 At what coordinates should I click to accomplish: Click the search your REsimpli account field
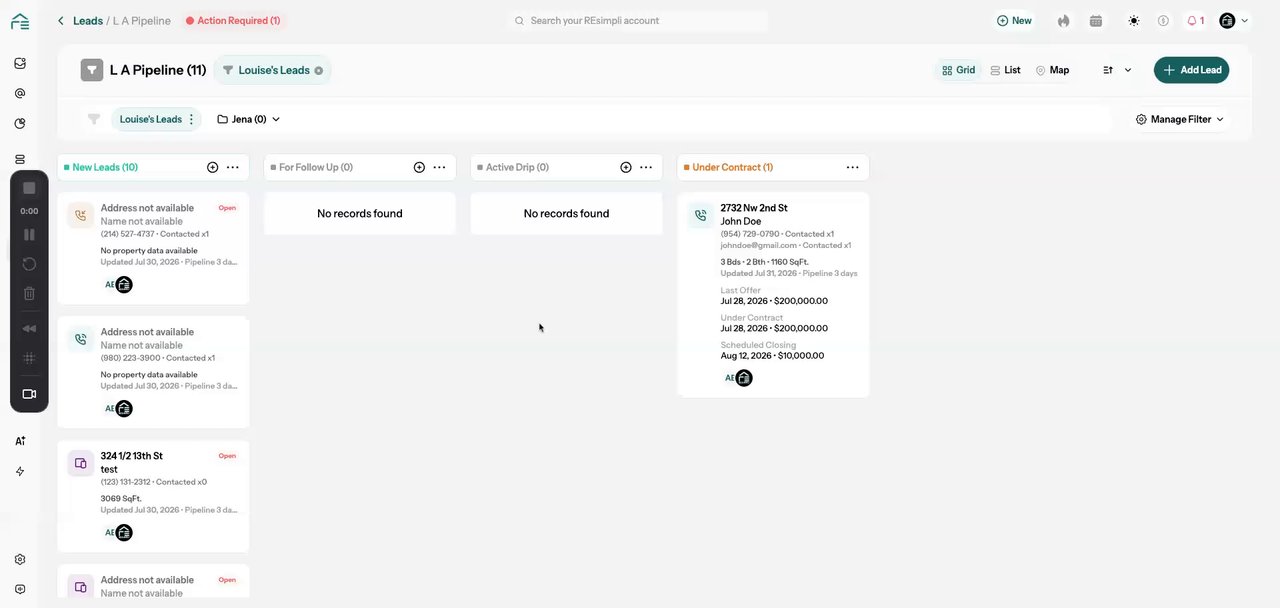[638, 20]
